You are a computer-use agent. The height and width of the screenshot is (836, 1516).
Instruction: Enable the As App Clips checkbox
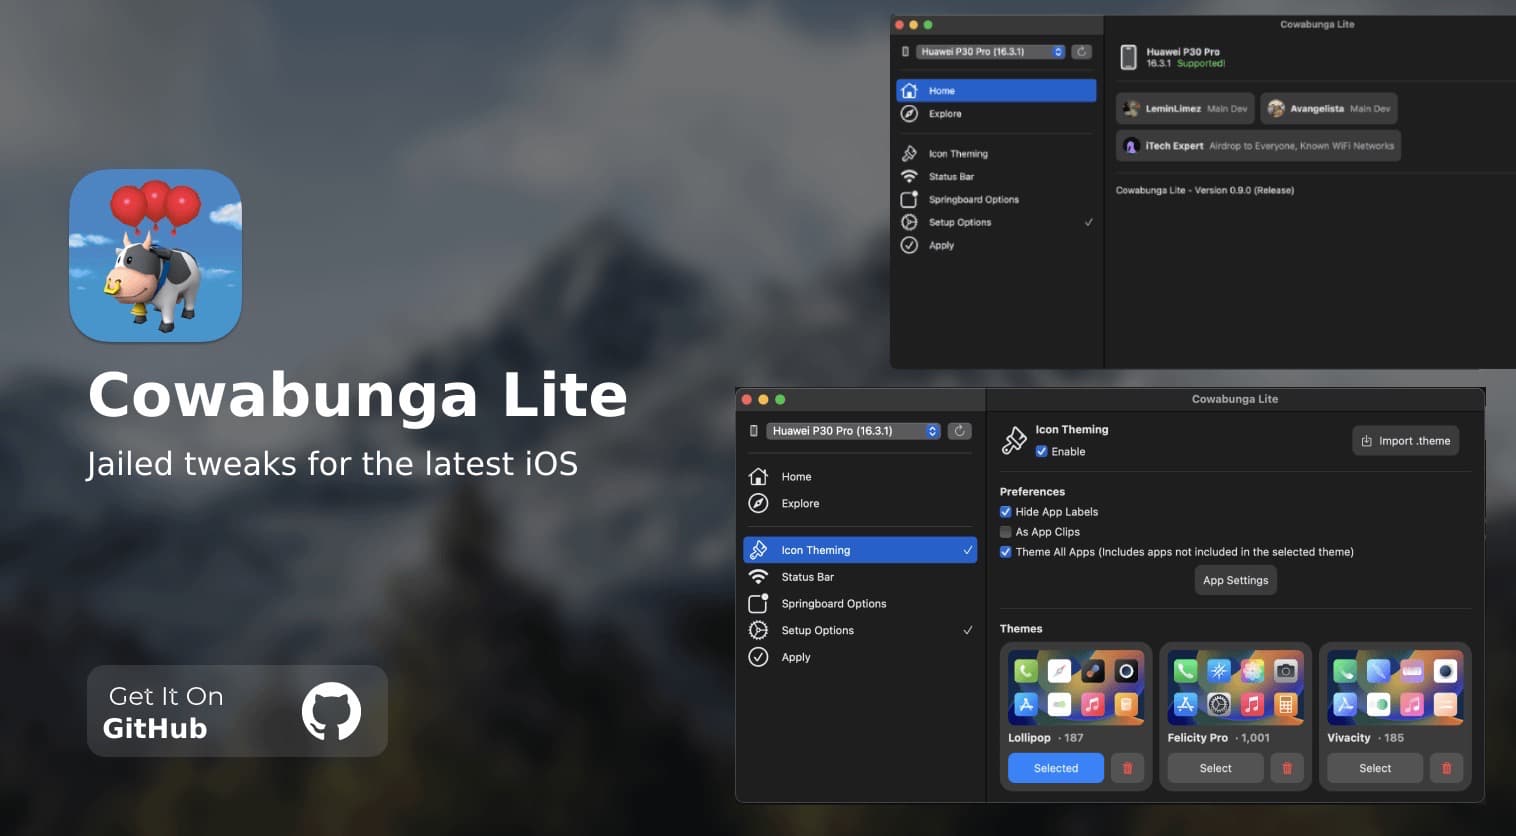pyautogui.click(x=1006, y=532)
